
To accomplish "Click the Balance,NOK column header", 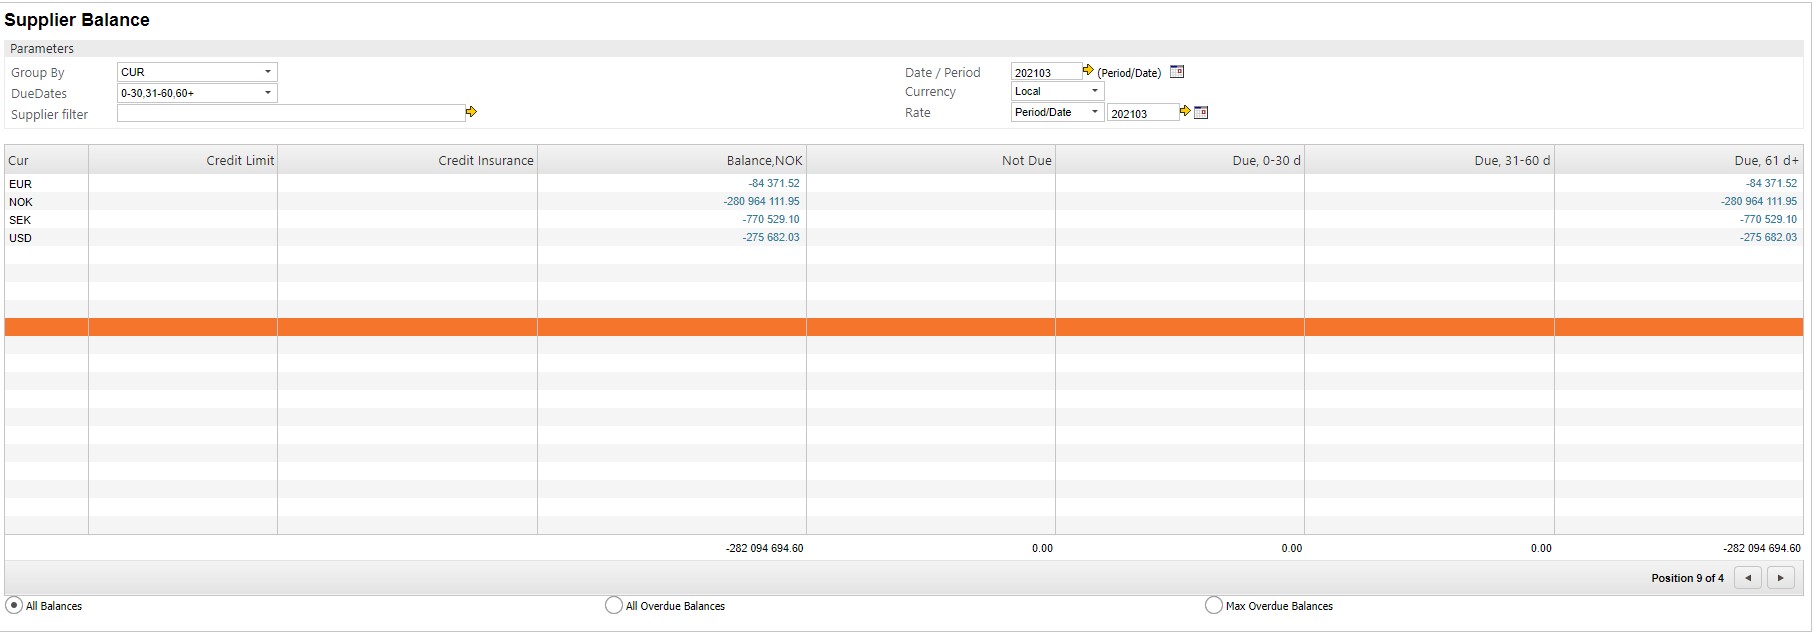I will coord(764,160).
